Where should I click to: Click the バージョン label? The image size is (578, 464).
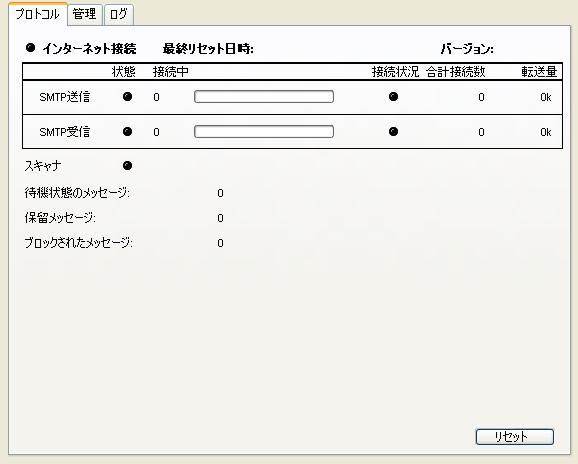coord(467,49)
